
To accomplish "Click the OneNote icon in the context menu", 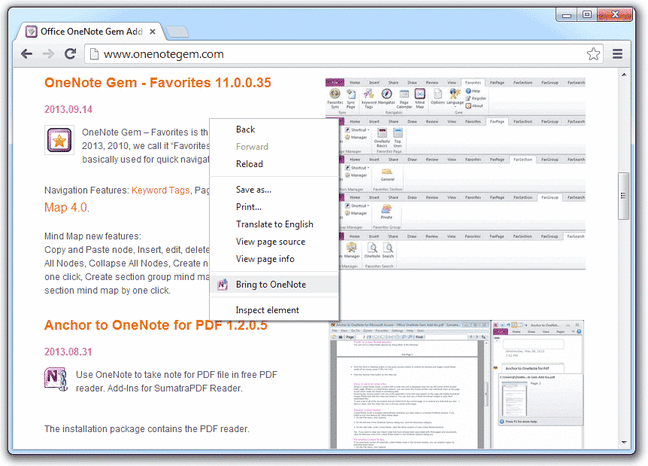I will 222,285.
